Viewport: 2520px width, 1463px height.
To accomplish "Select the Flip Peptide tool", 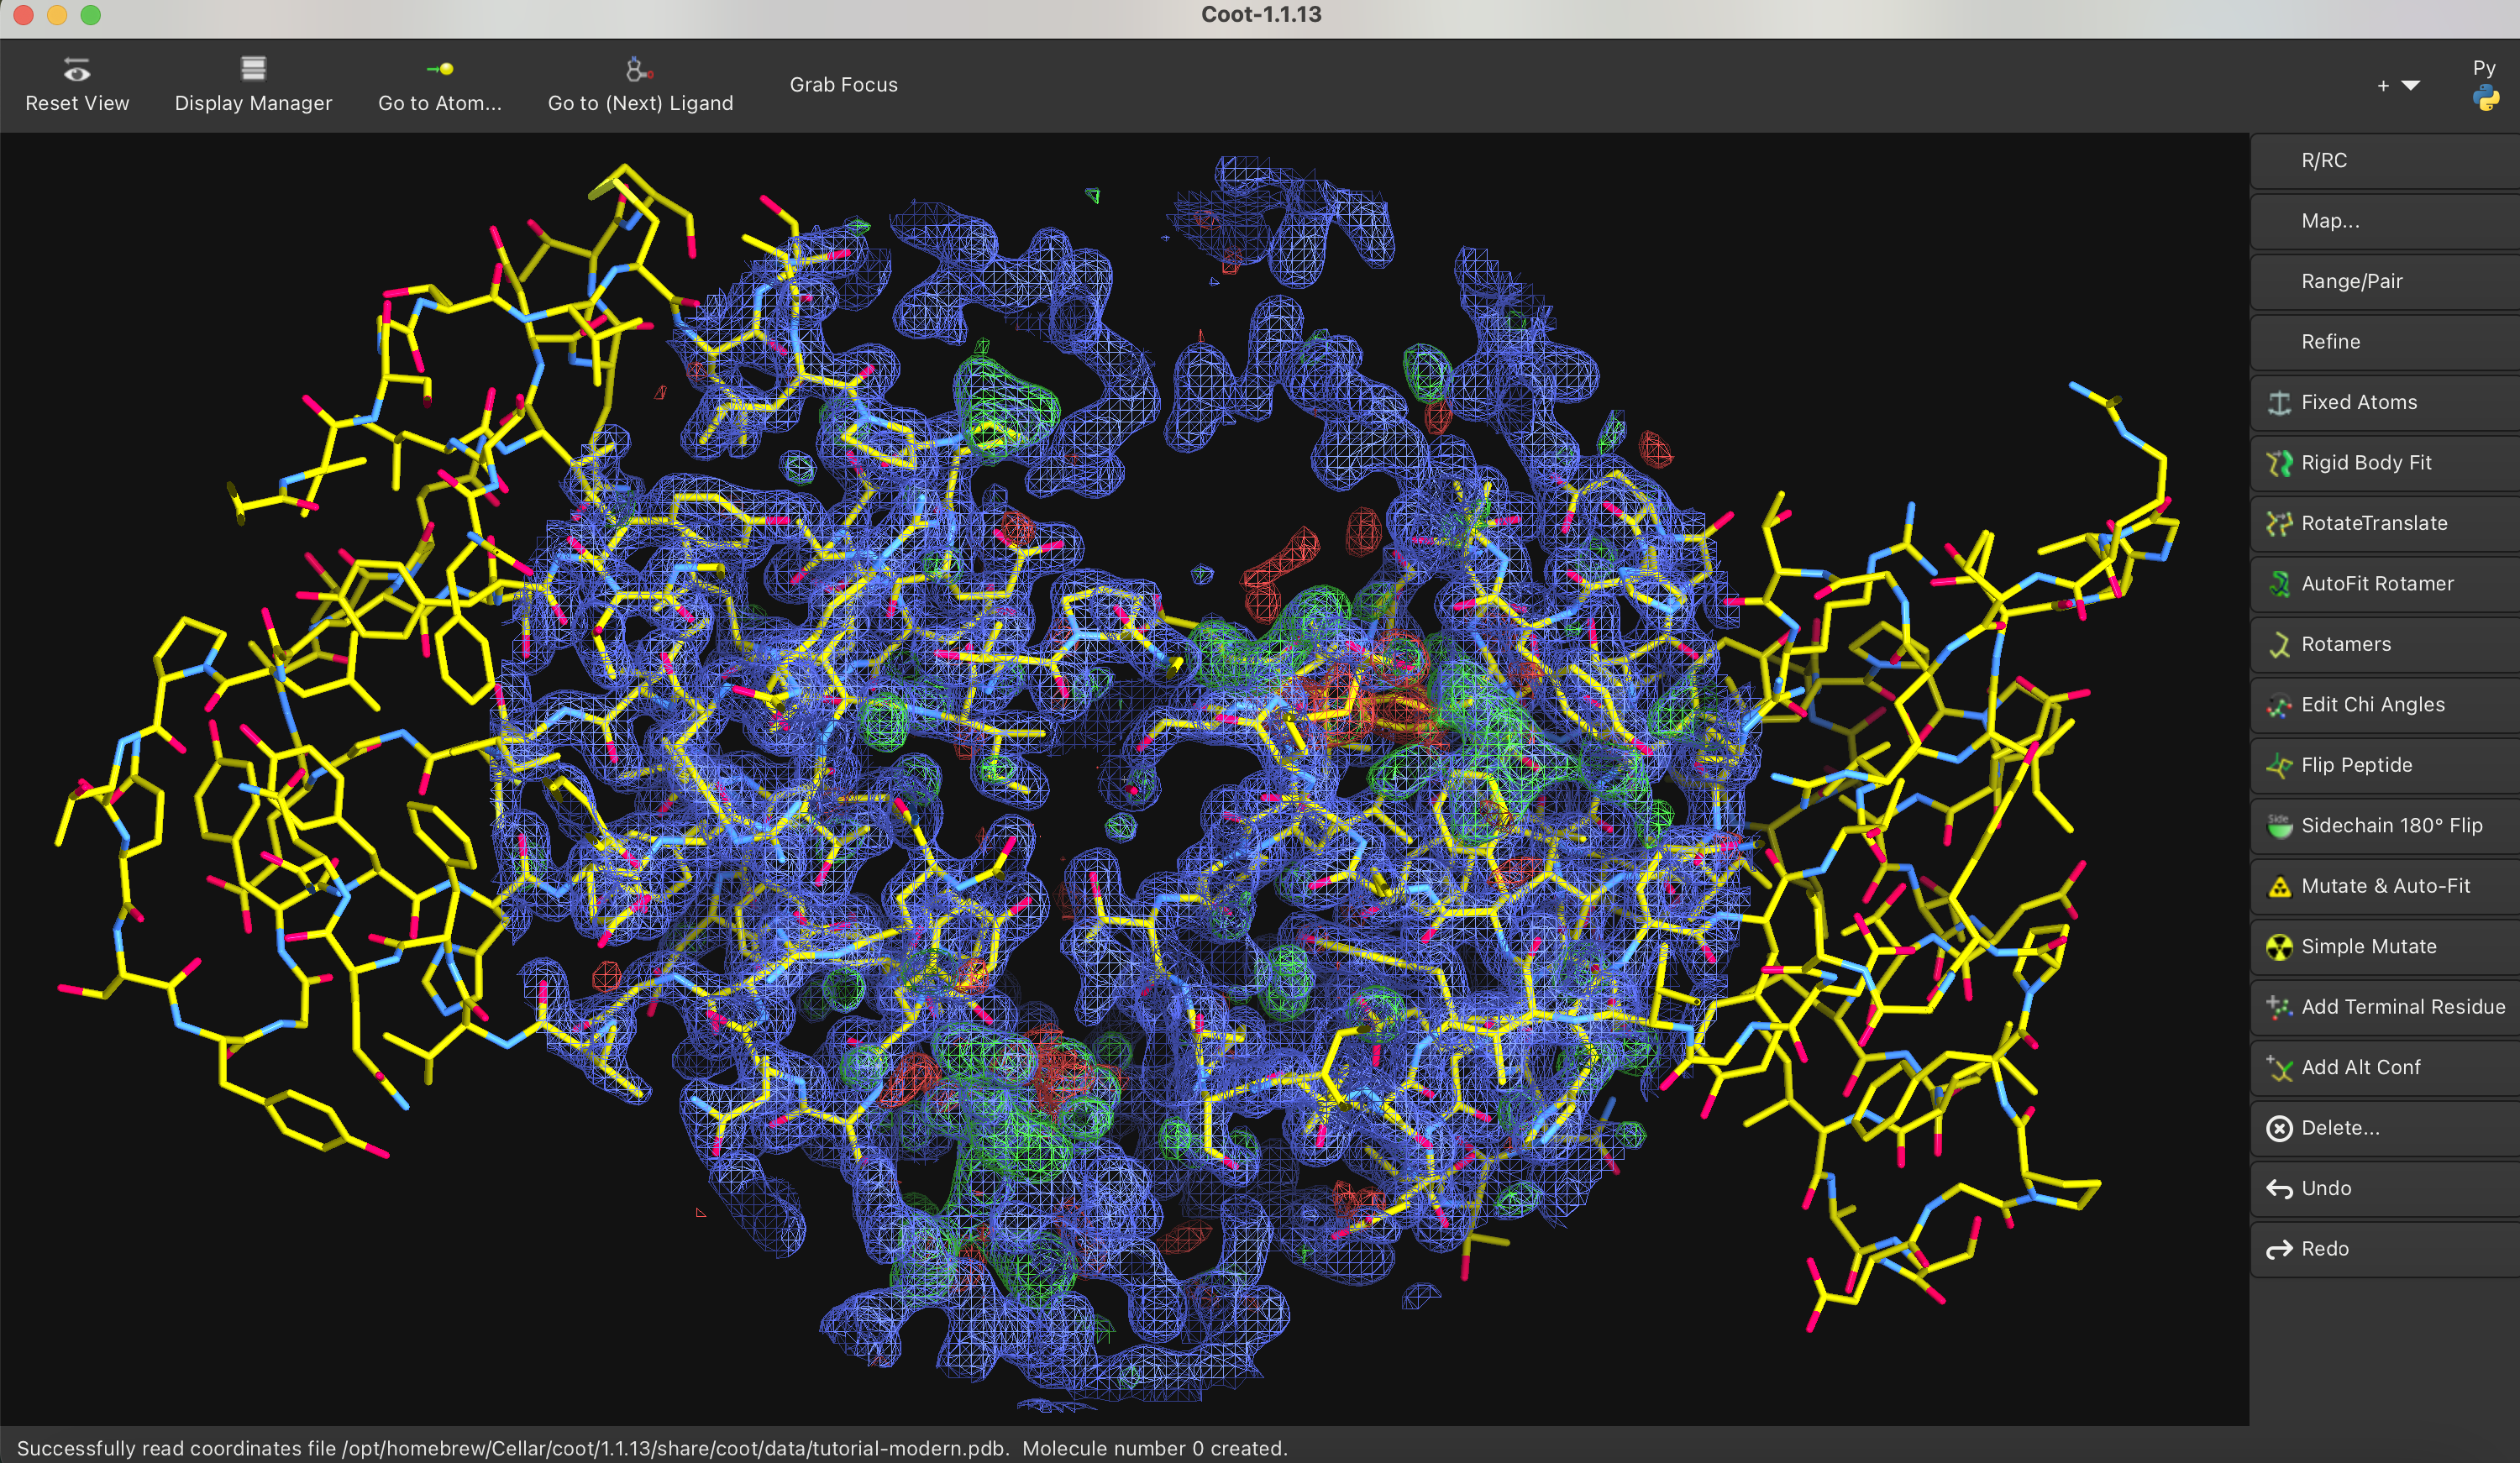I will [x=2355, y=765].
